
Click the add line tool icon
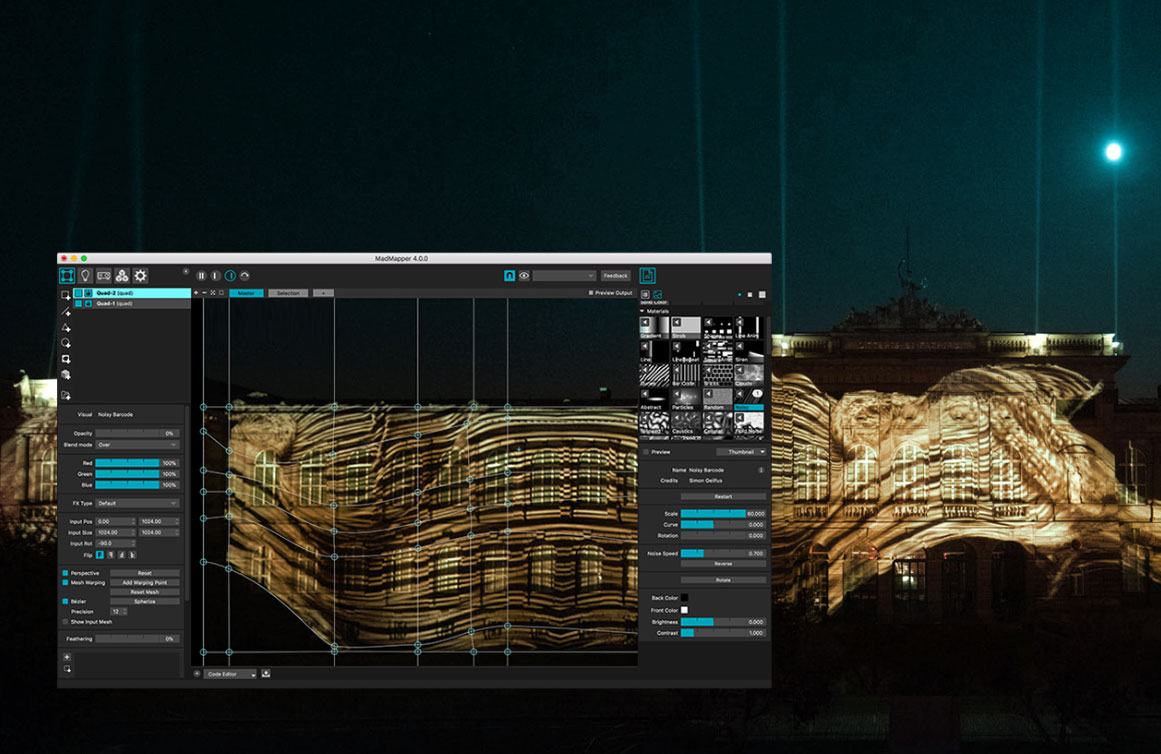[66, 311]
